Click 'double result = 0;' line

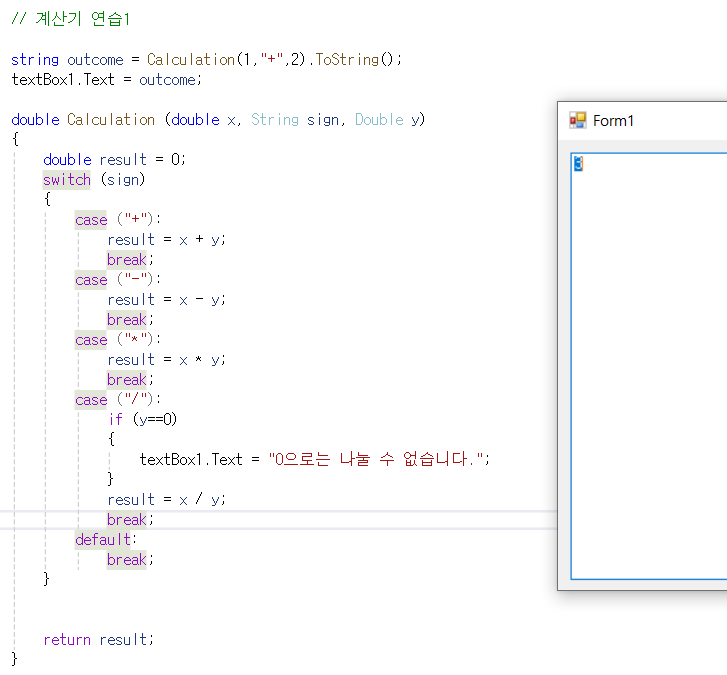114,159
